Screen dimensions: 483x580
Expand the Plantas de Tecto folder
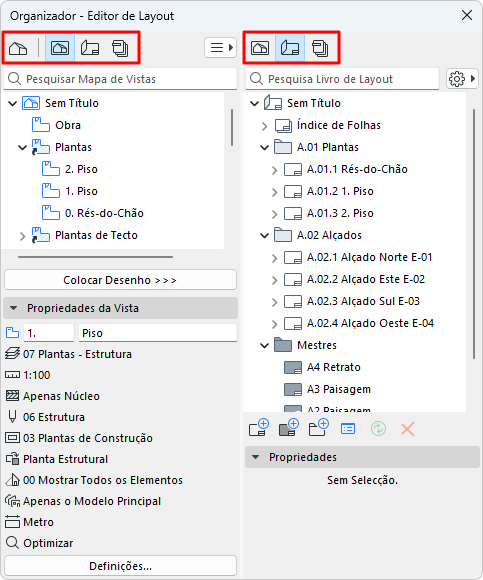click(23, 236)
